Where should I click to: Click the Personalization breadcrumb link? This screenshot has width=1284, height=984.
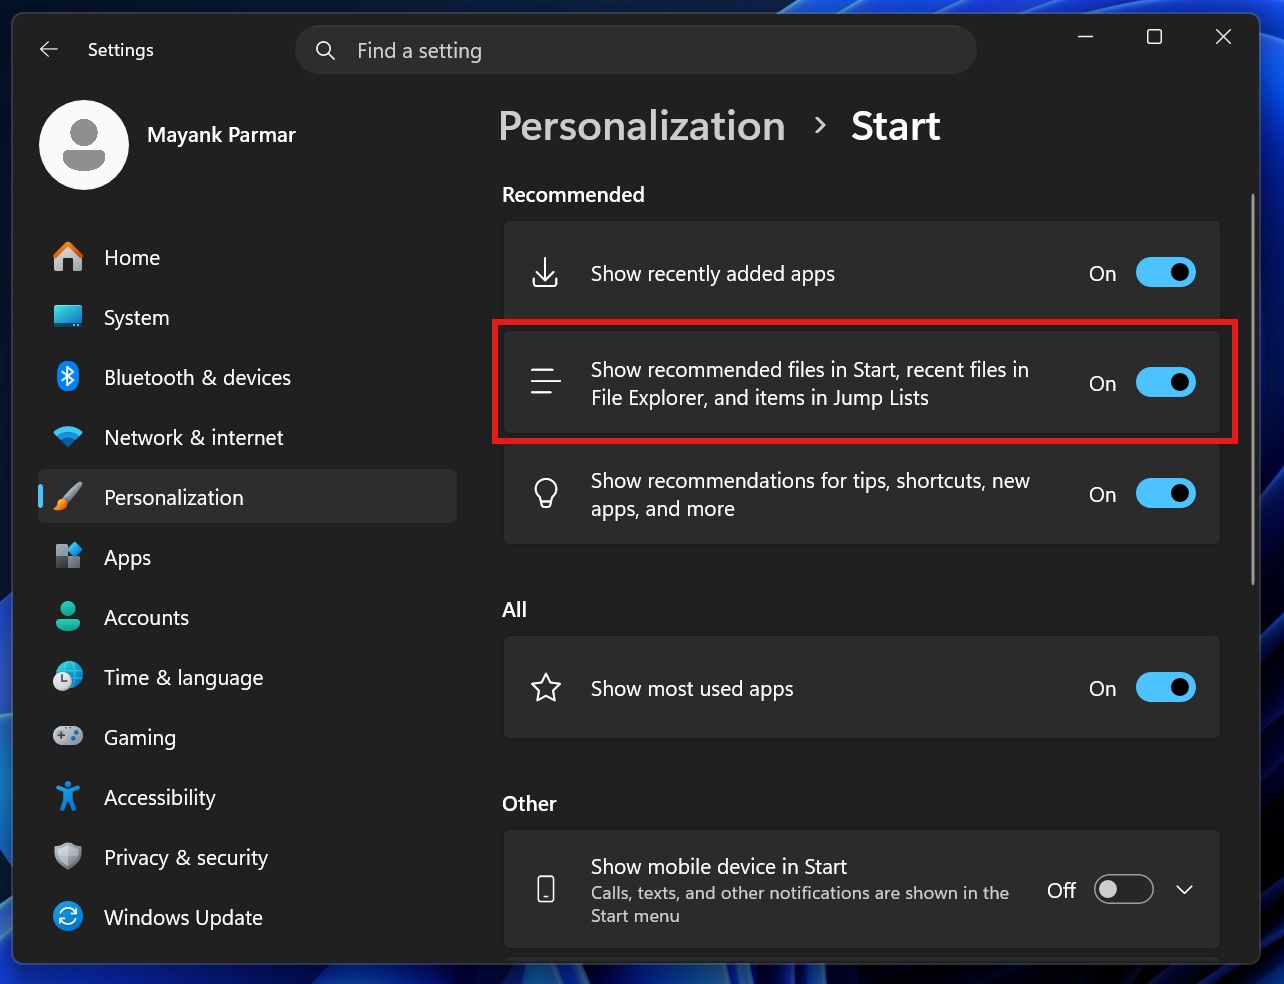point(642,126)
